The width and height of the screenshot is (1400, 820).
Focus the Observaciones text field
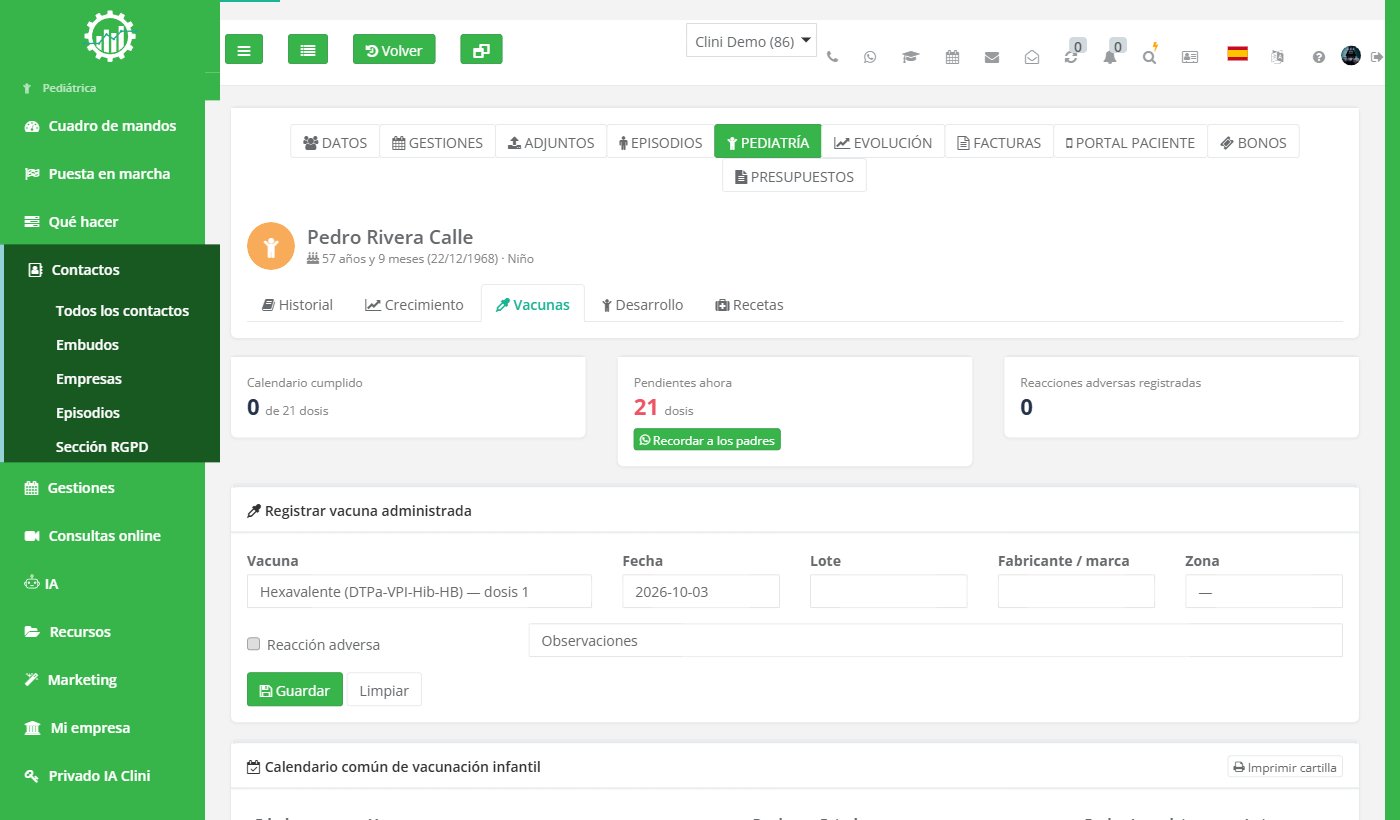click(x=936, y=640)
